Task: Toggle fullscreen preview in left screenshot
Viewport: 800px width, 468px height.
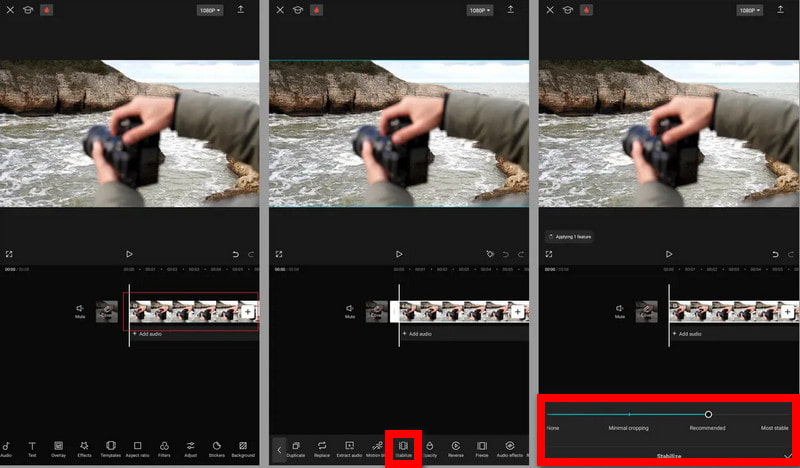Action: 9,254
